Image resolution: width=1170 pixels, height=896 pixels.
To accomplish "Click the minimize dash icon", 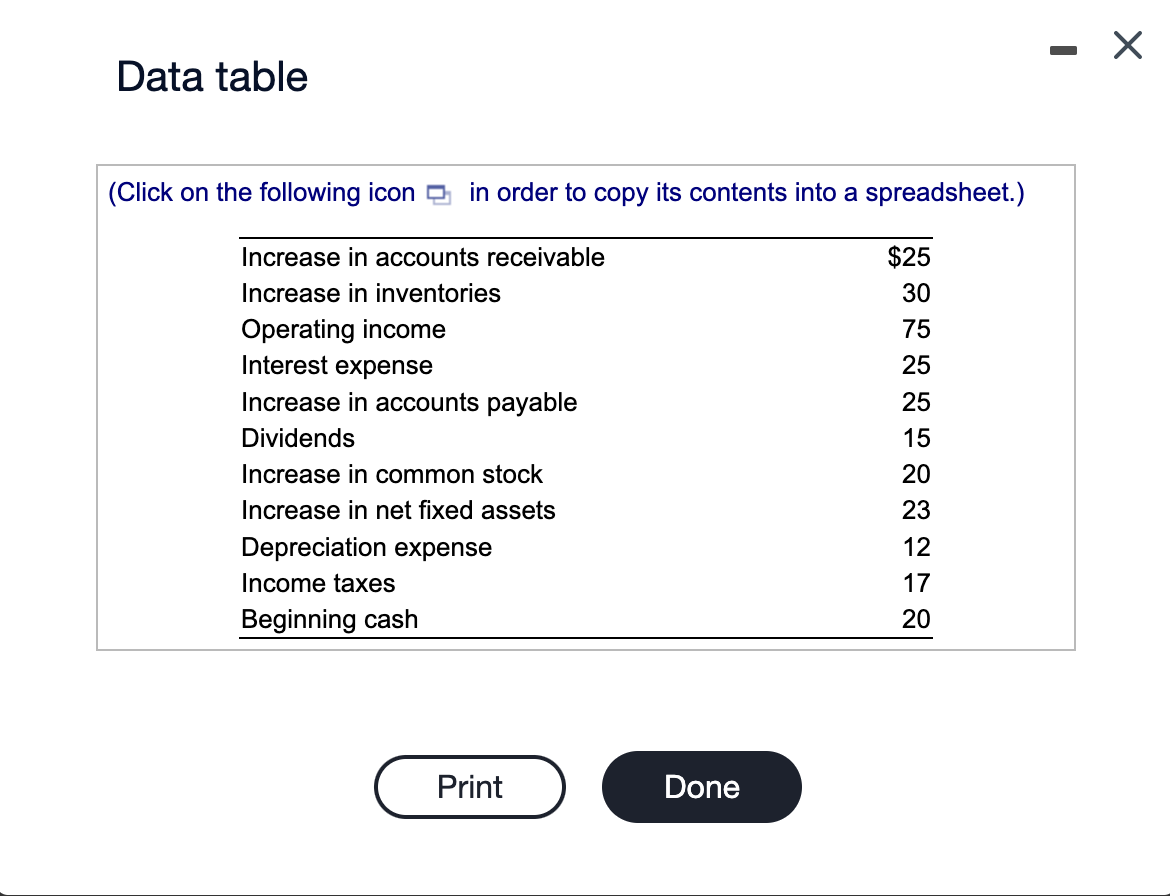I will coord(1063,48).
